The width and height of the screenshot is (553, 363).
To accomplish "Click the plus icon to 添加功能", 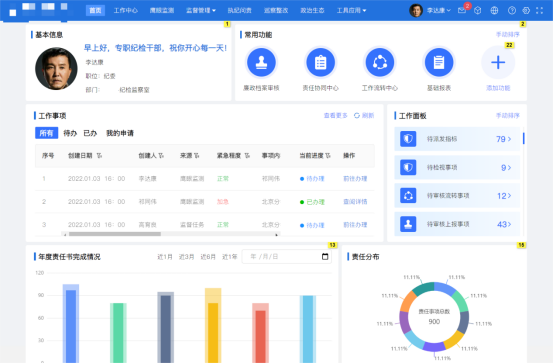I will [498, 63].
